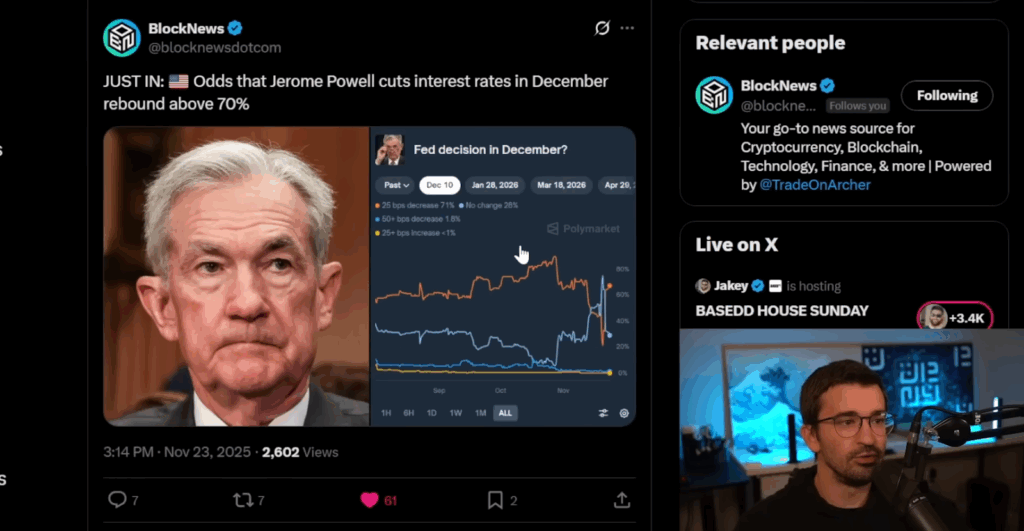Open the reply comment icon
1024x531 pixels.
click(117, 500)
